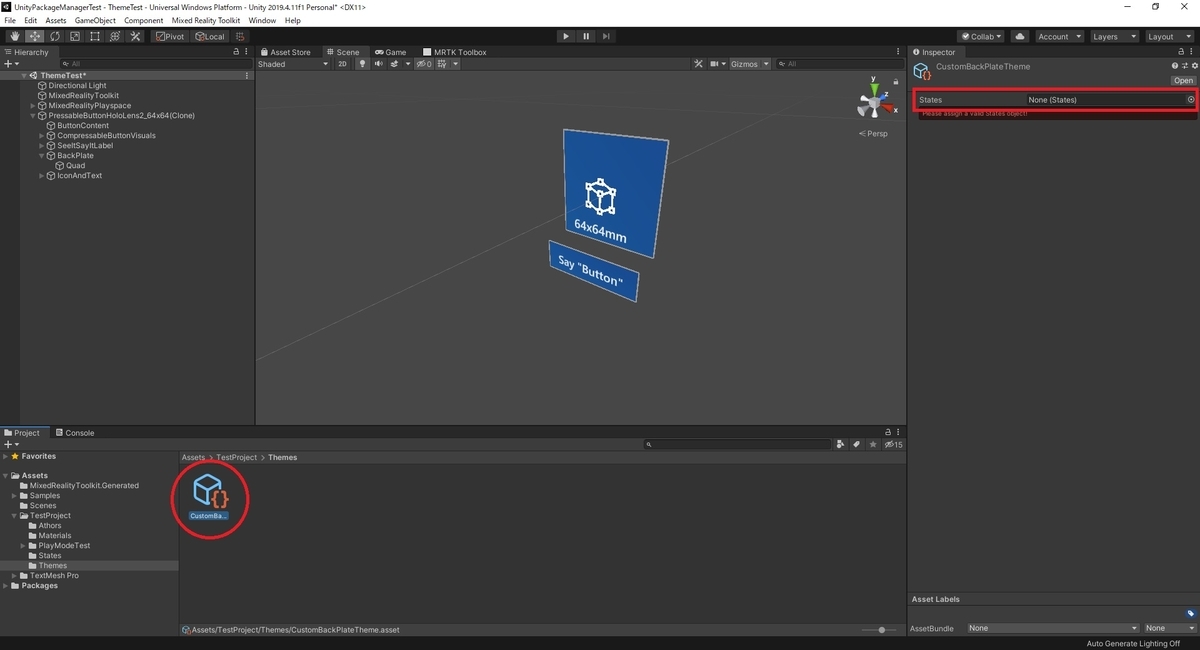Open scene component tools icon
Viewport: 1200px width, 650px height.
(x=700, y=64)
